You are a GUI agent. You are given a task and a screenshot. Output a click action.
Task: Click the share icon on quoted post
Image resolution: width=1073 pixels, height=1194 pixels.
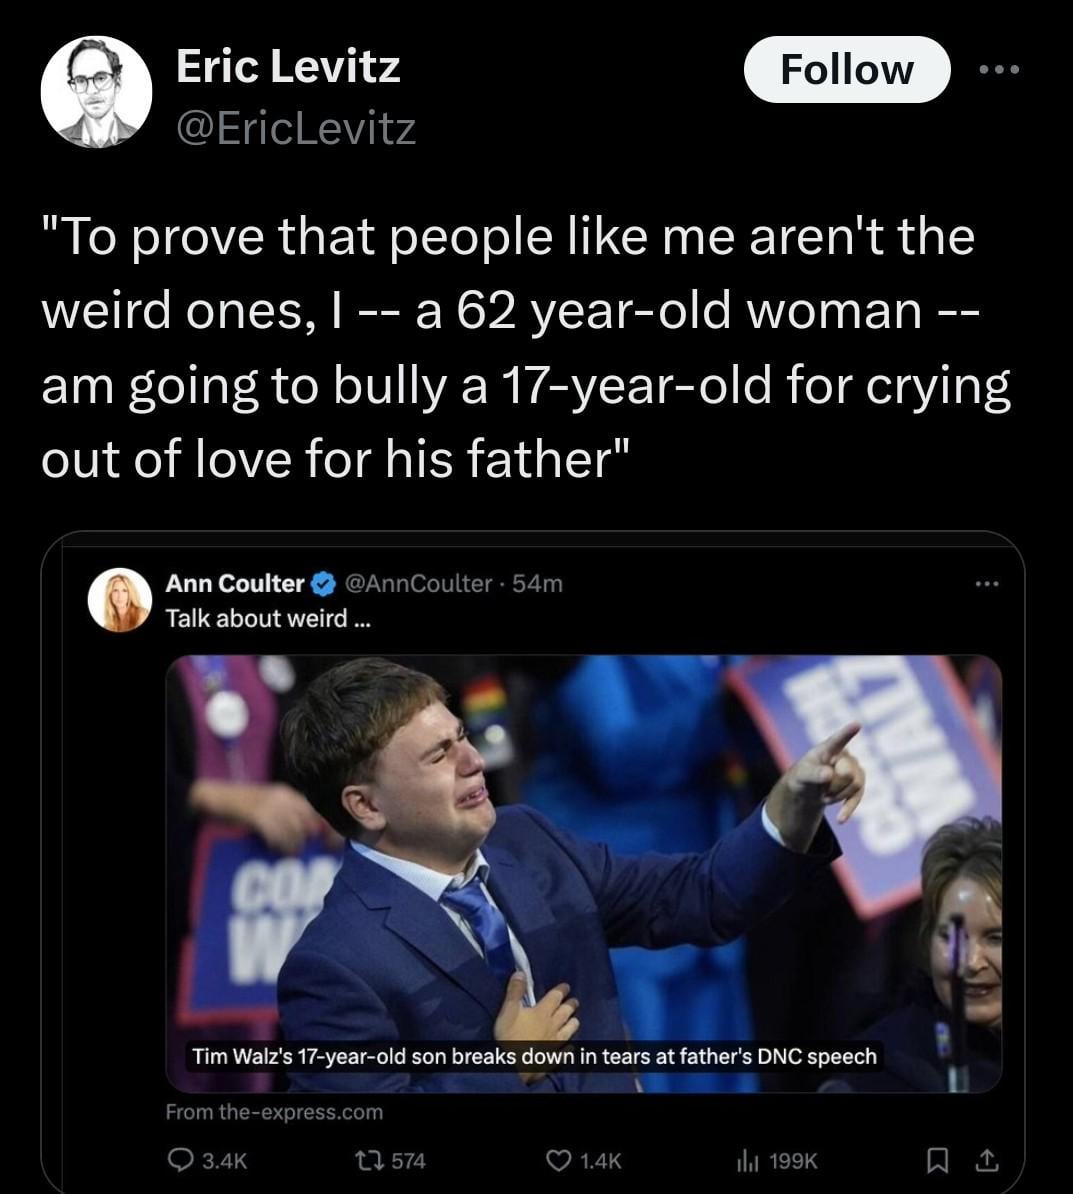985,1160
